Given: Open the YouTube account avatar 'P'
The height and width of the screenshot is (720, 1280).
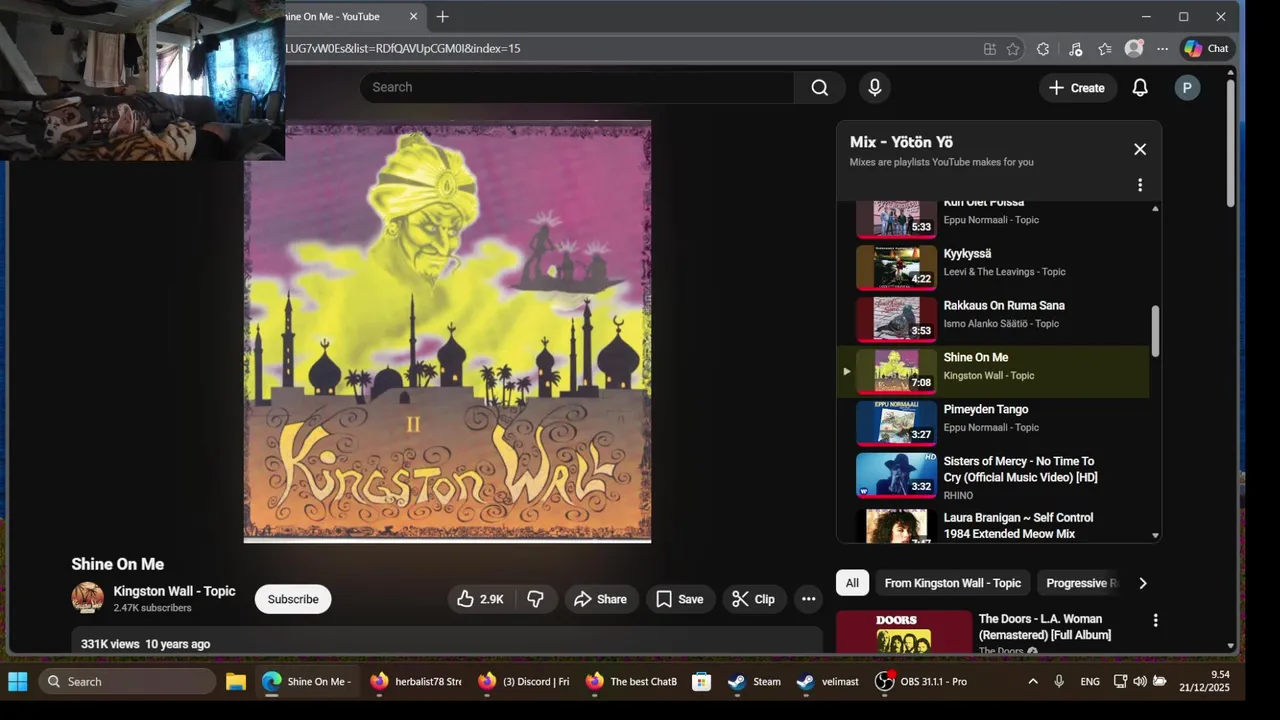Looking at the screenshot, I should 1187,88.
